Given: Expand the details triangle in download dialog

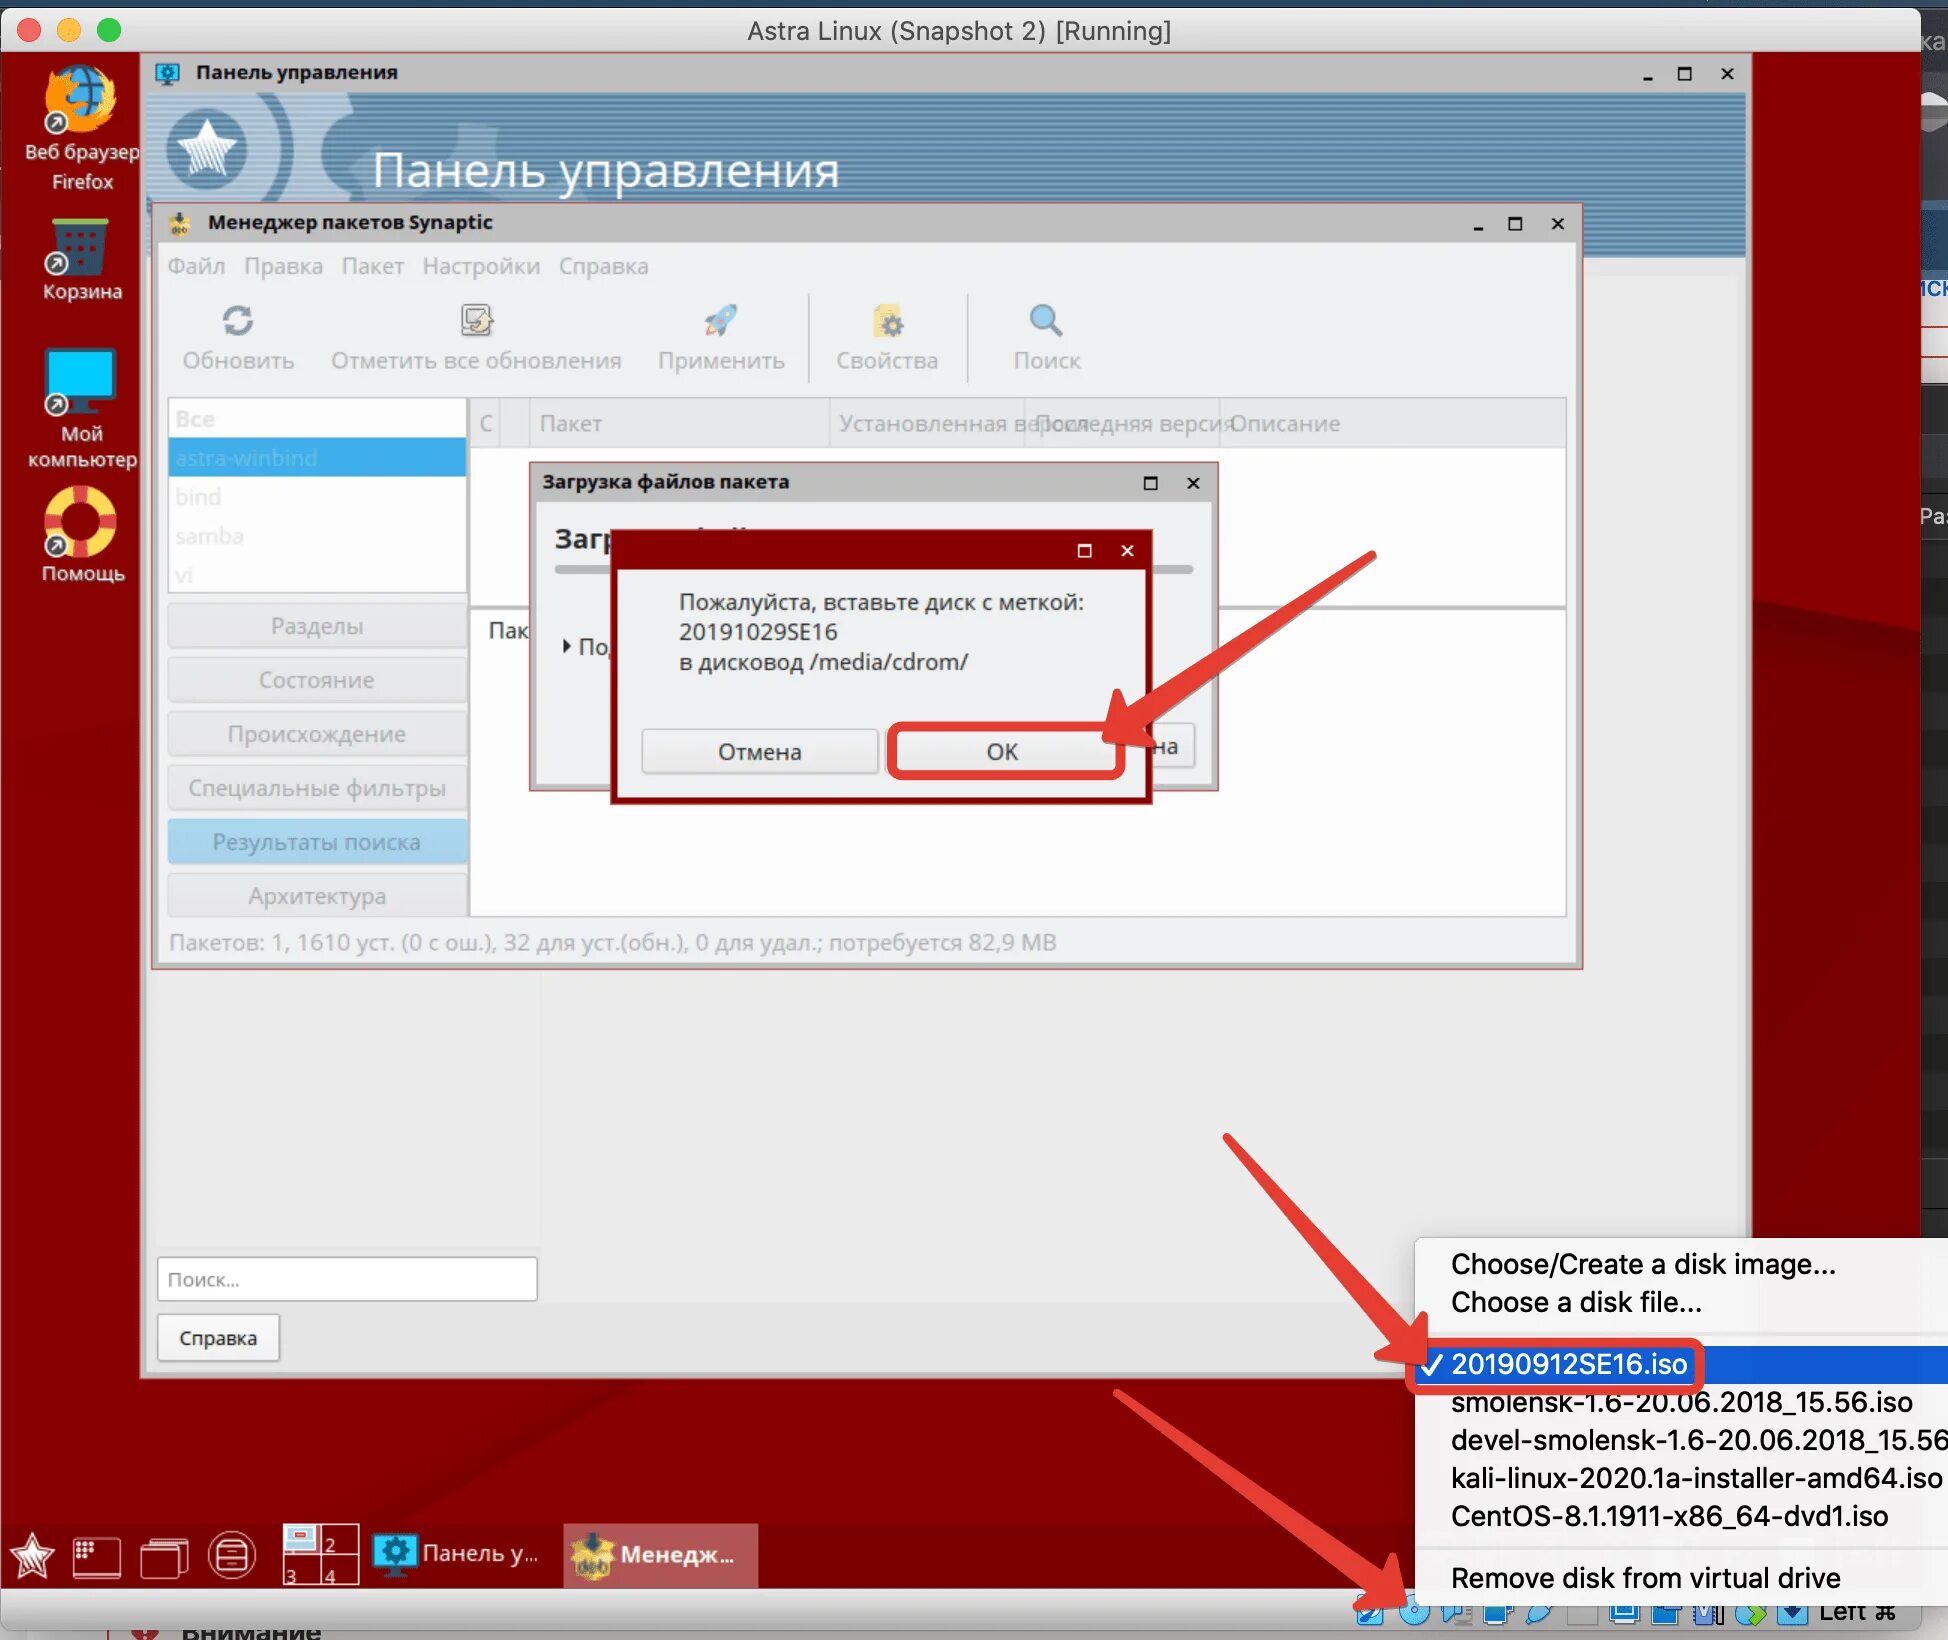Looking at the screenshot, I should pos(566,646).
